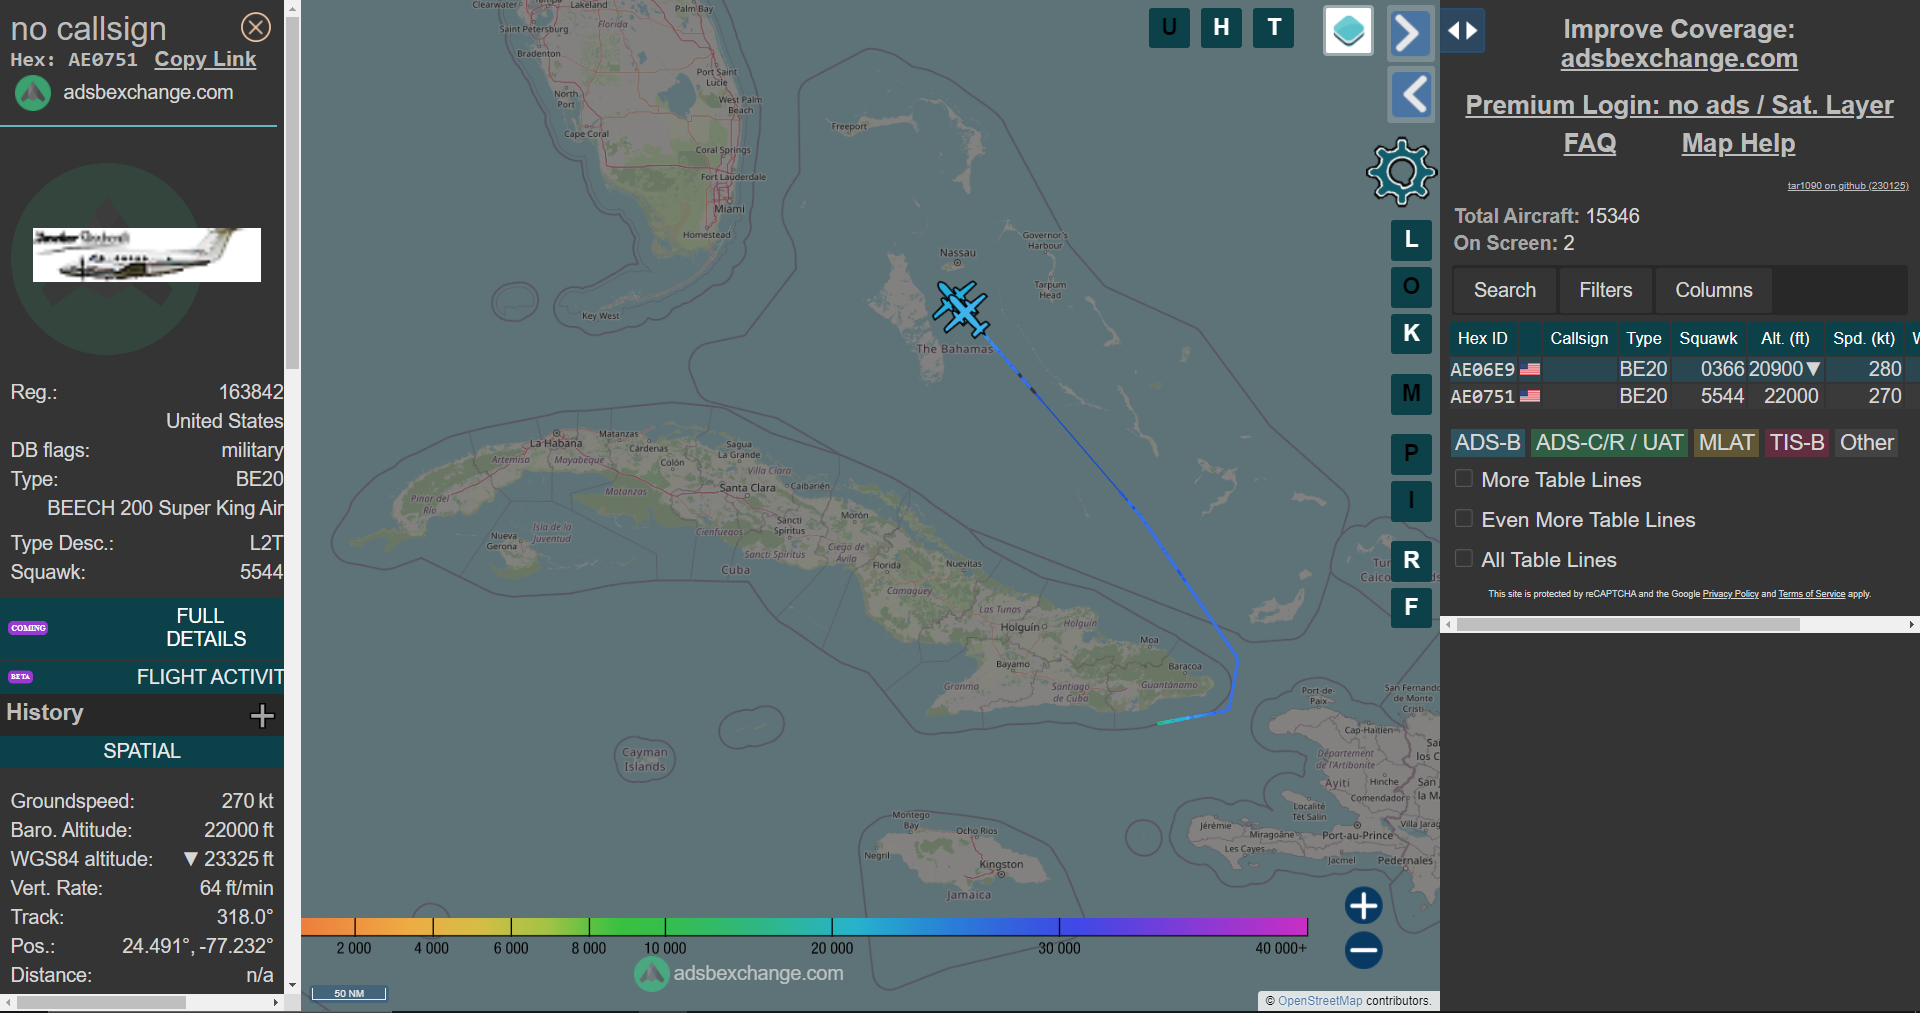
Task: Open the Filters tab
Action: coord(1606,290)
